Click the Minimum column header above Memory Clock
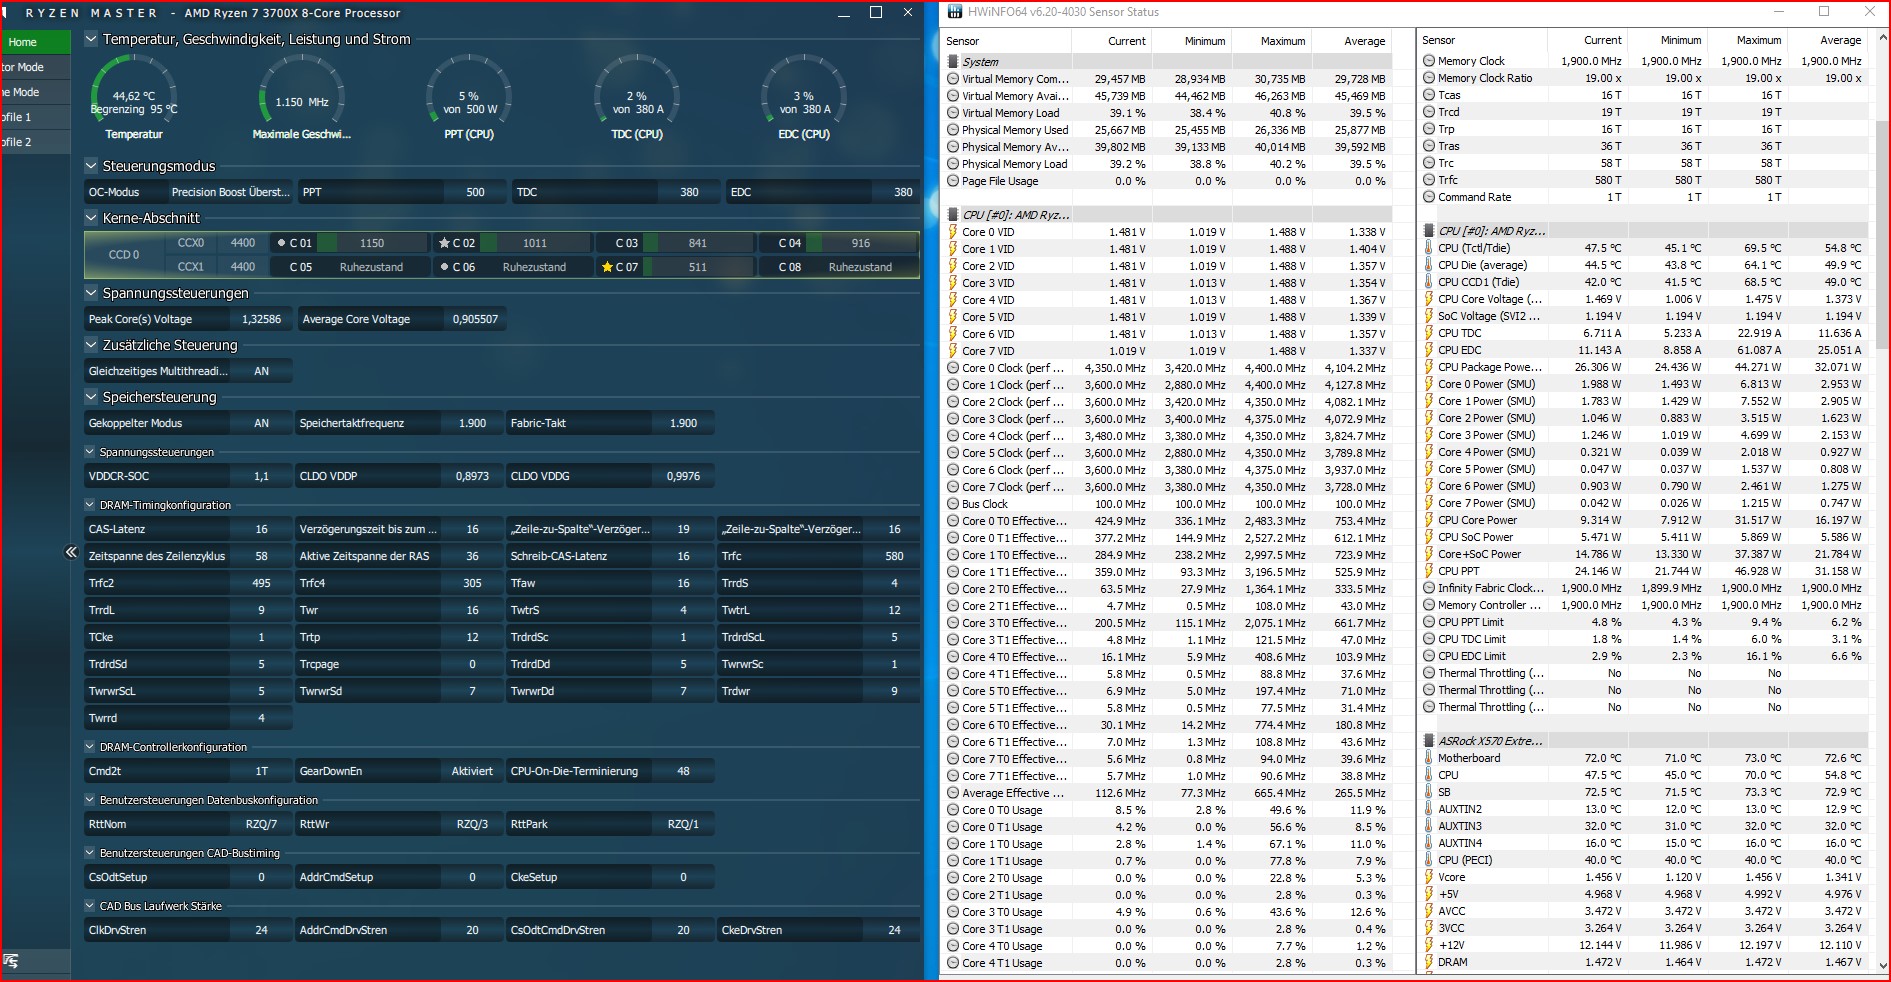Viewport: 1891px width, 982px height. tap(1668, 40)
